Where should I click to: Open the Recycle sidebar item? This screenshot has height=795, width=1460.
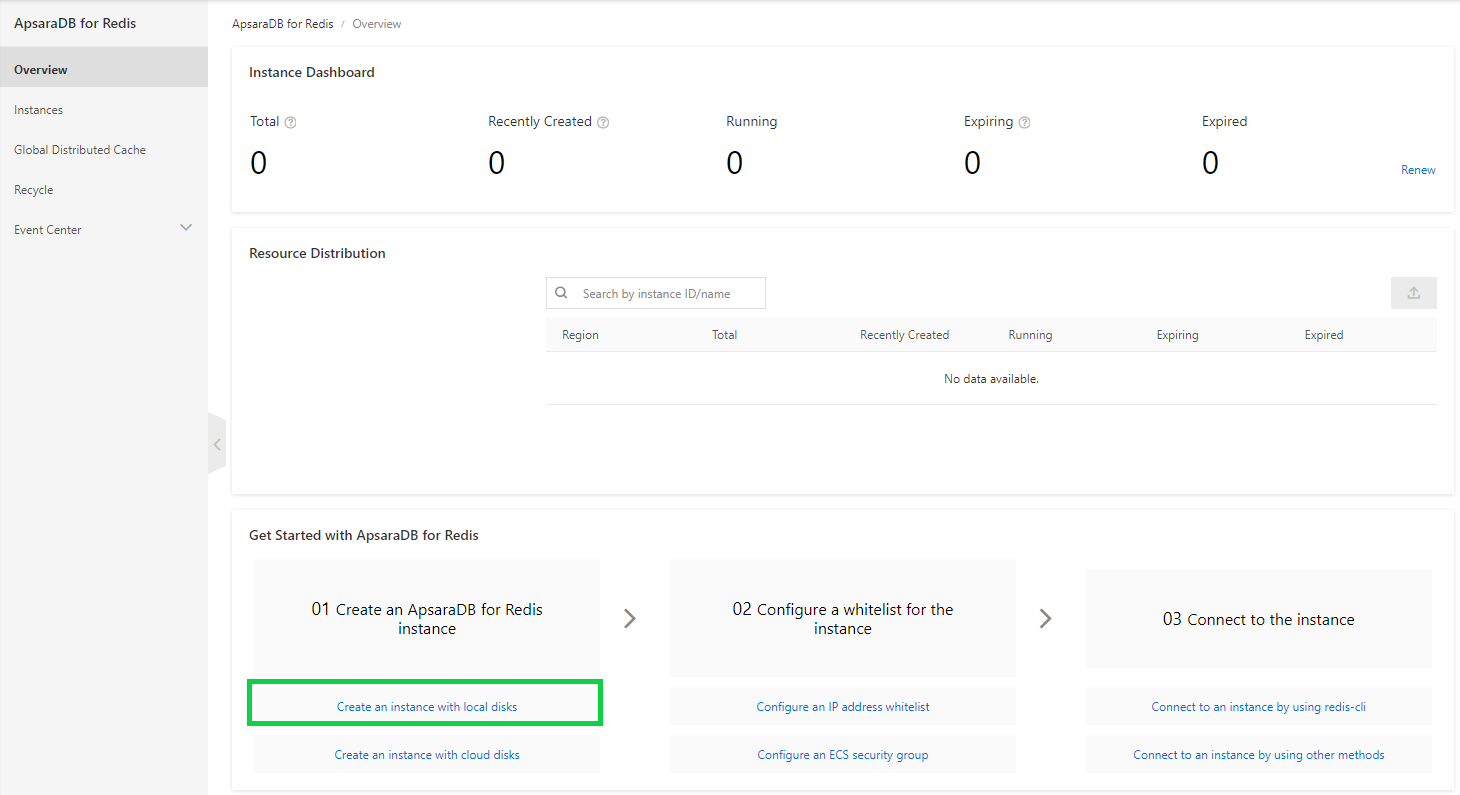tap(104, 190)
